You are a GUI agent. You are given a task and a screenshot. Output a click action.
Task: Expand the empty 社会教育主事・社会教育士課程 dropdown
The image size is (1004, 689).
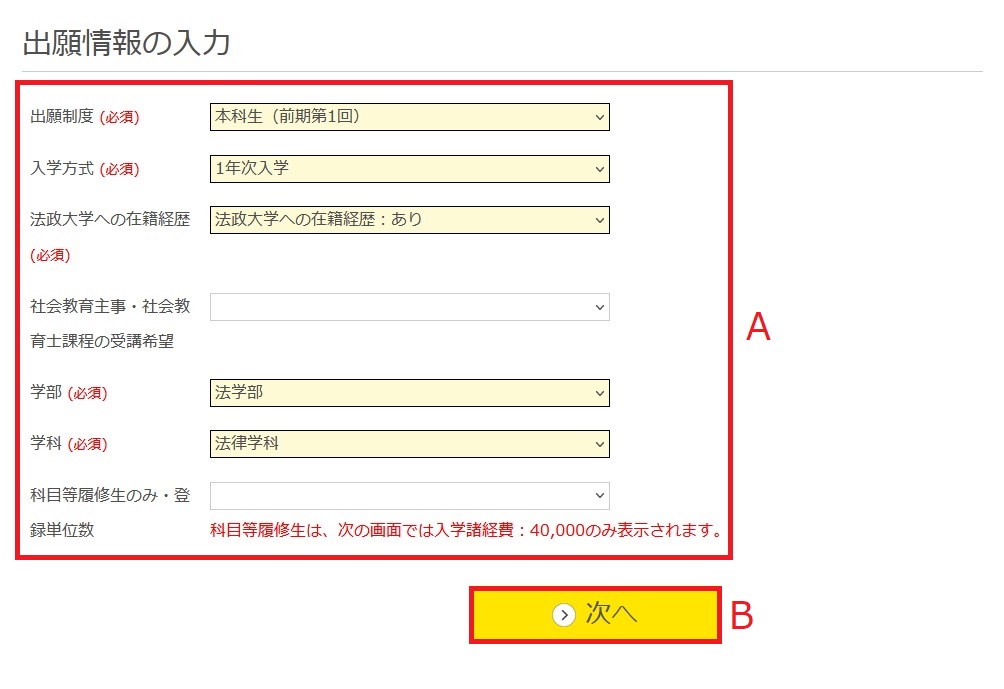(410, 307)
